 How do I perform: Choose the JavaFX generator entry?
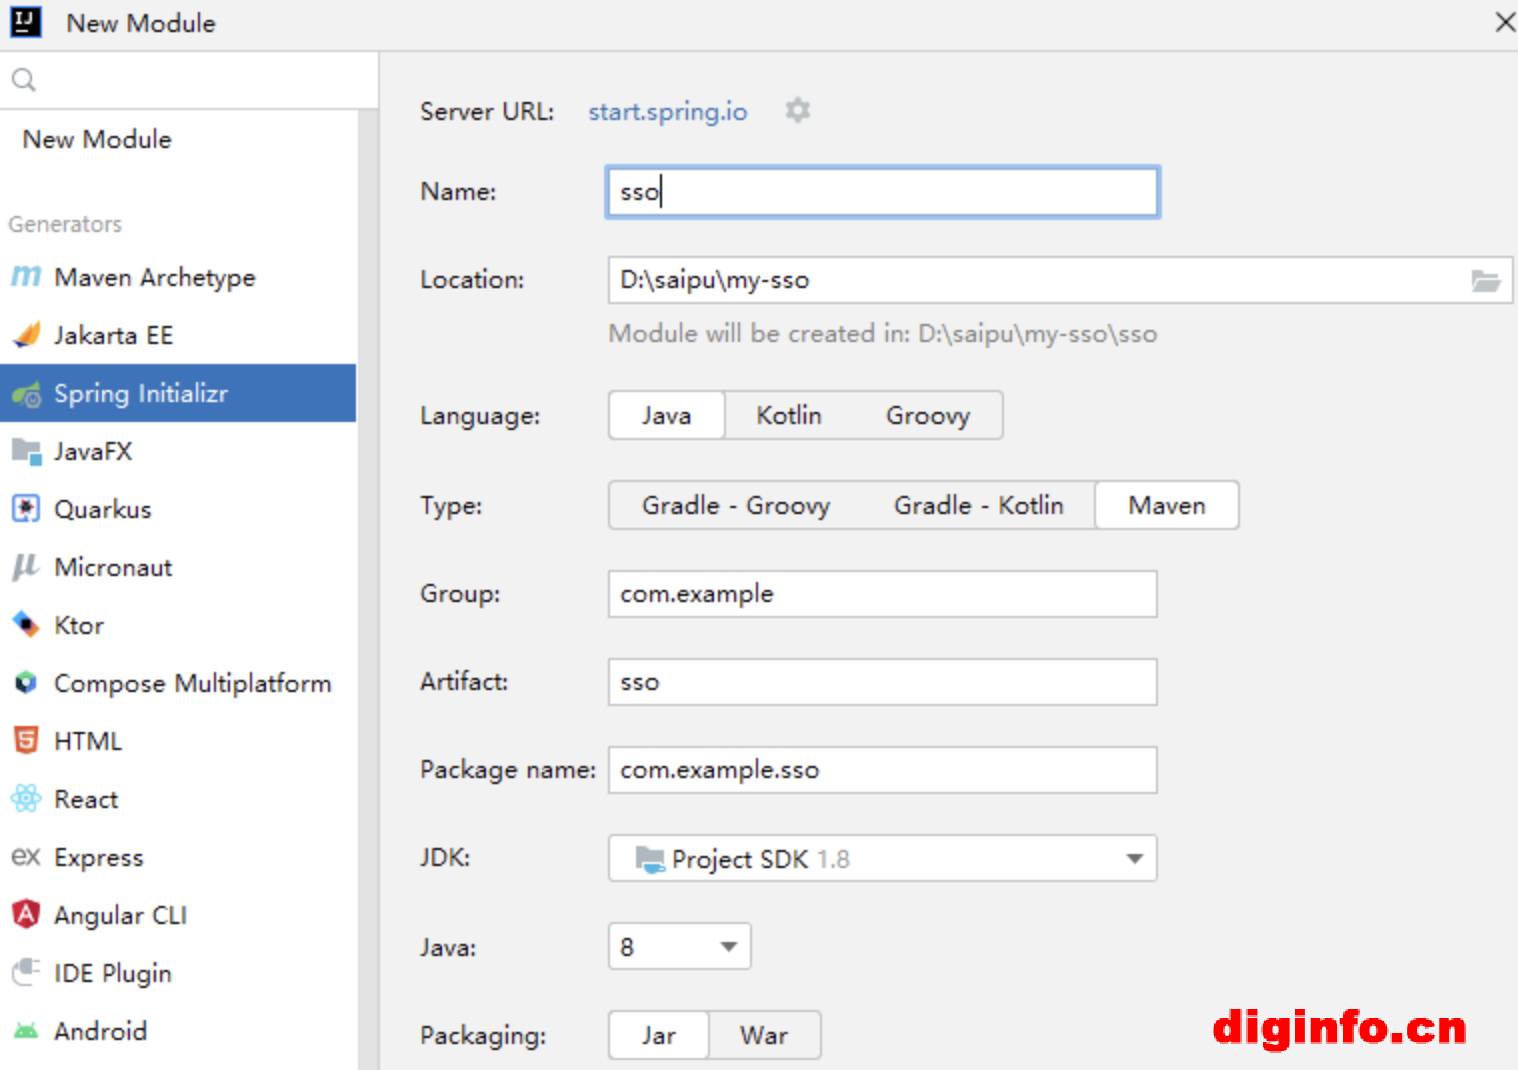93,451
